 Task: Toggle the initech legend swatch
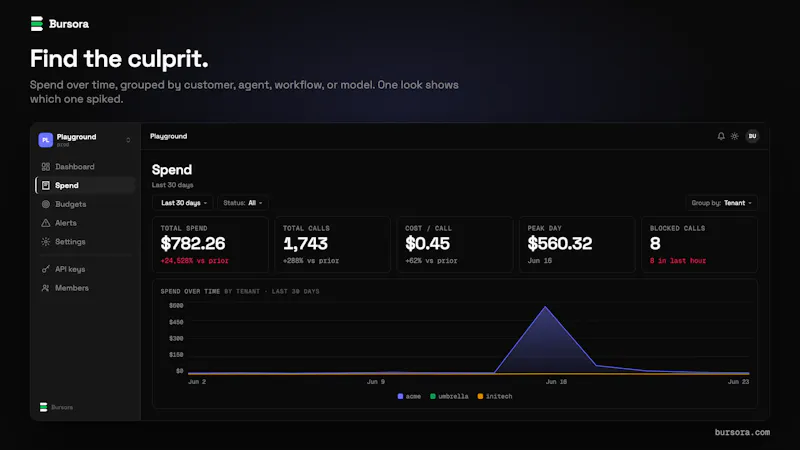480,396
